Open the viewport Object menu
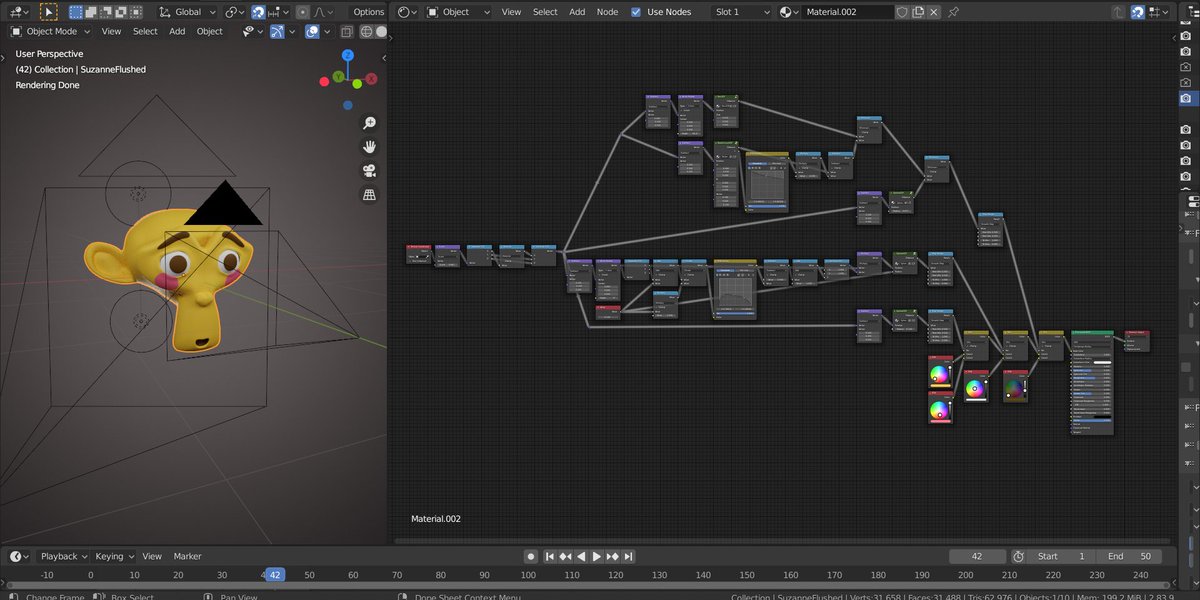This screenshot has width=1200, height=600. click(210, 31)
